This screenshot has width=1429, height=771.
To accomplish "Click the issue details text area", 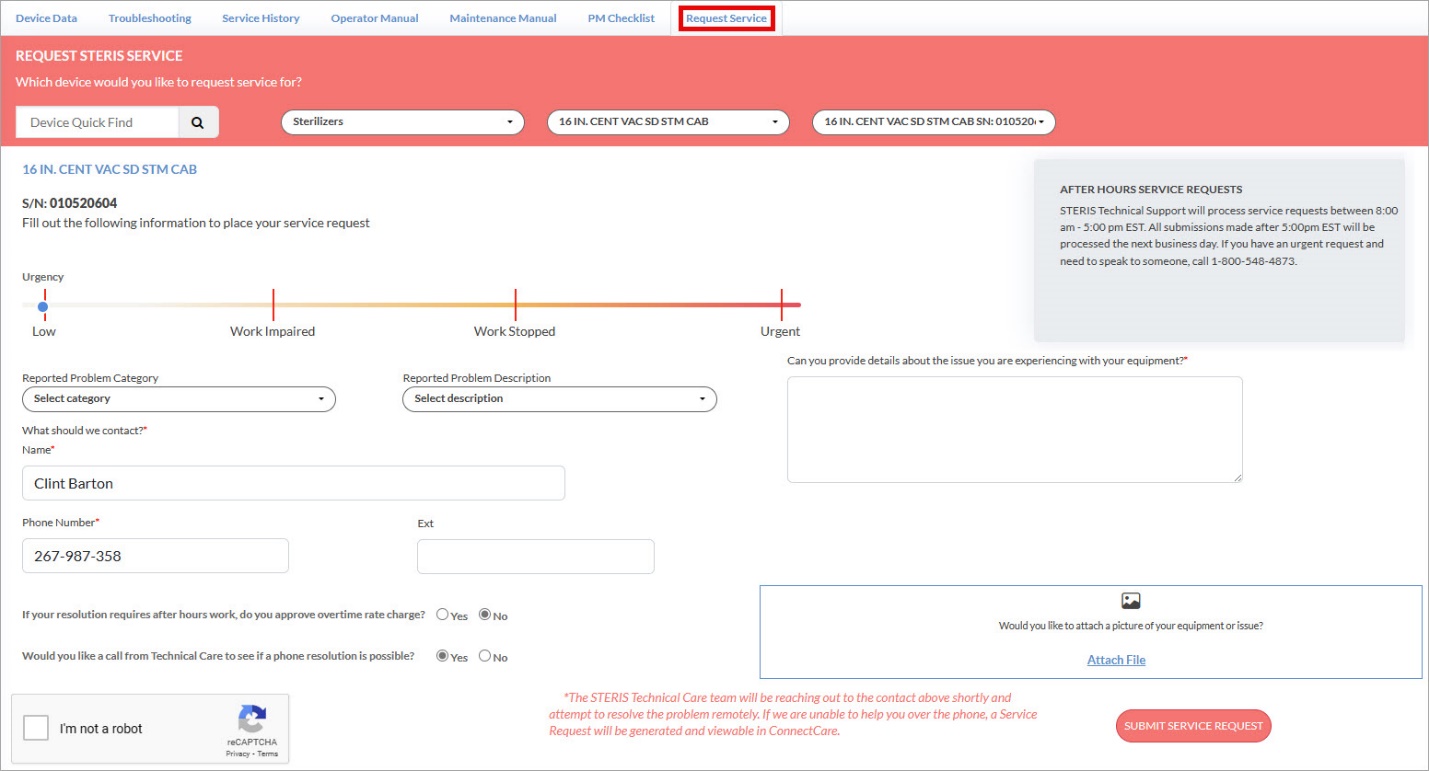I will [1015, 430].
